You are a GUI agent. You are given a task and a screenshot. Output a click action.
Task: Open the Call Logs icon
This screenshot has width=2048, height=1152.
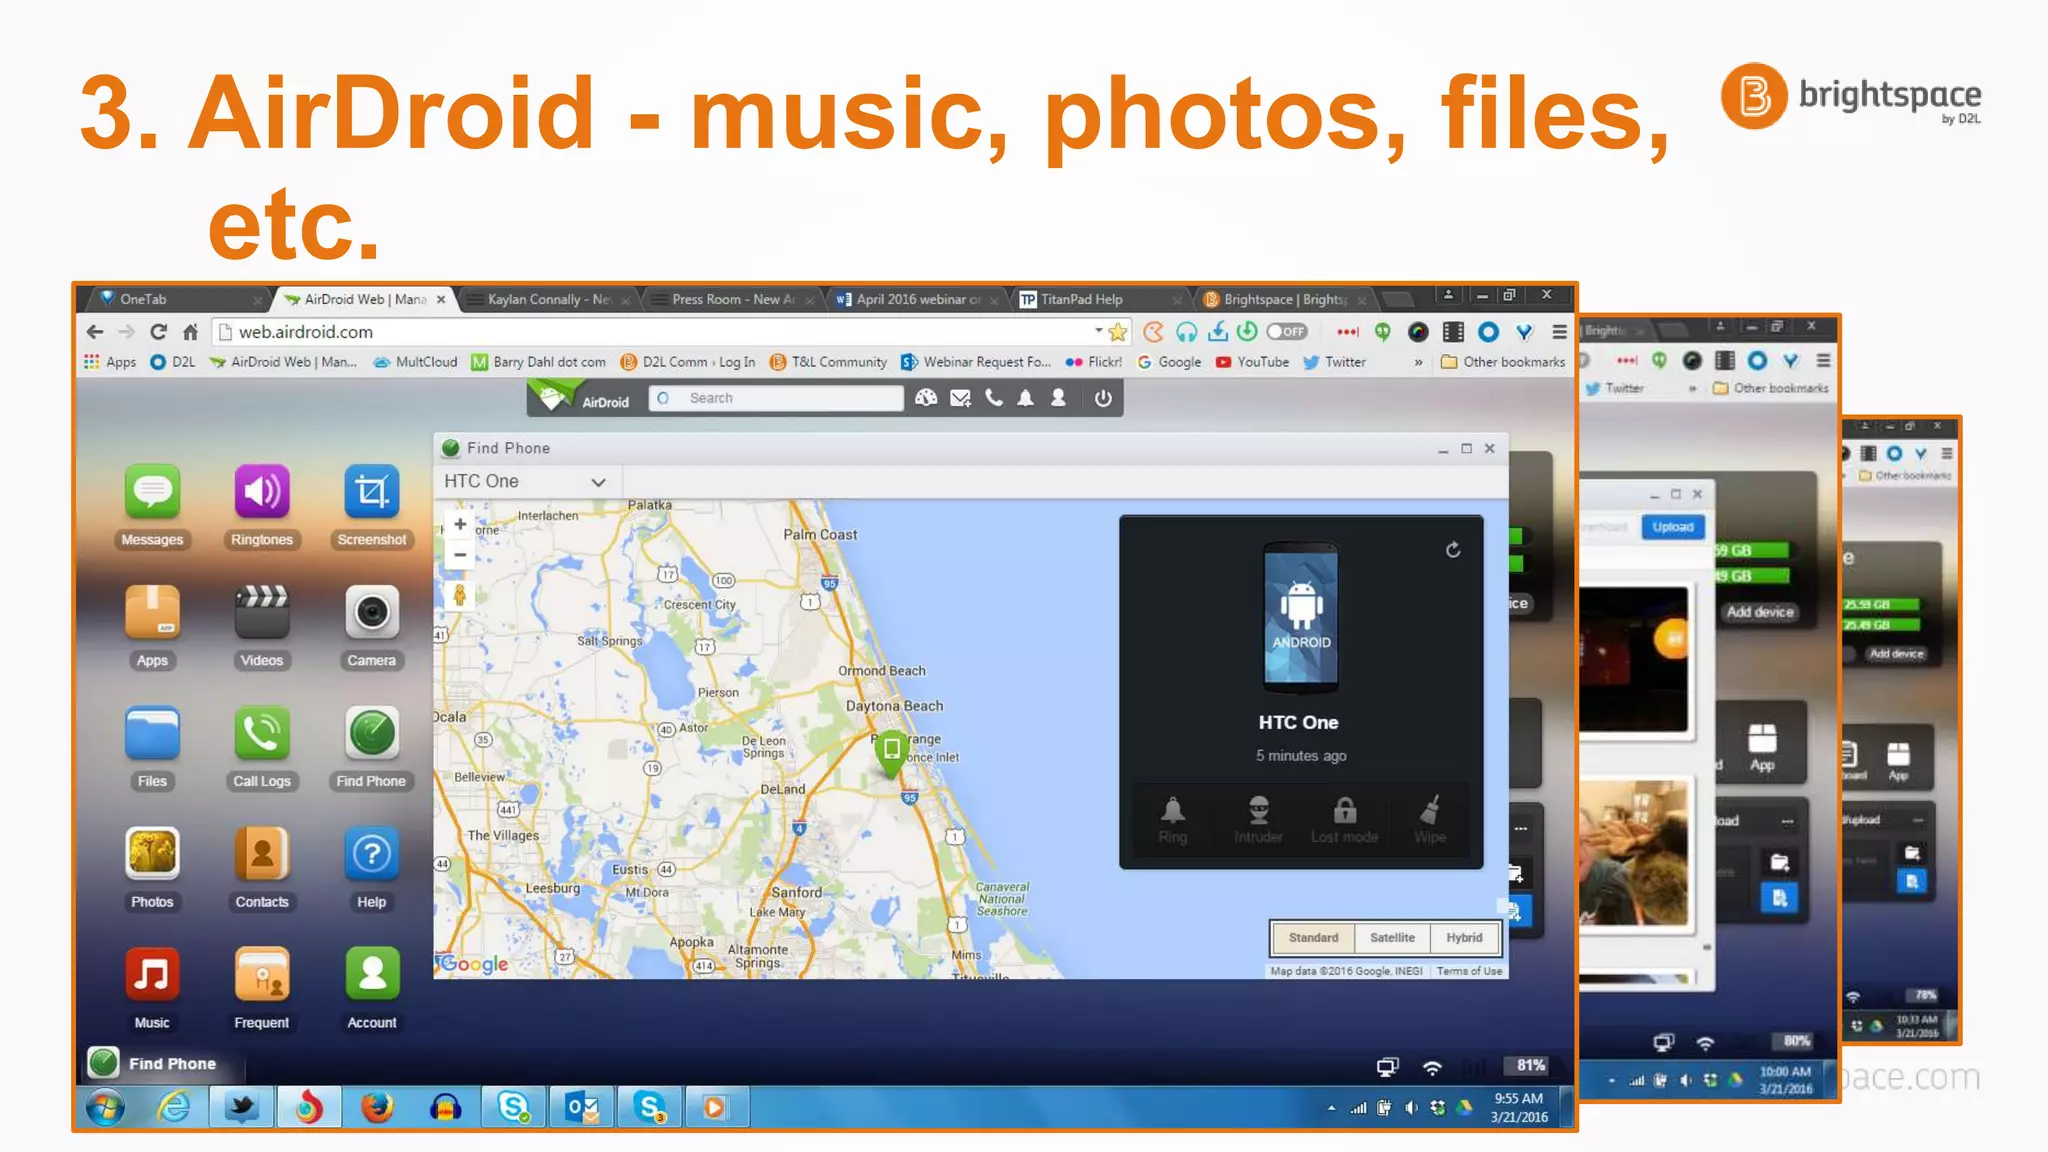point(262,733)
